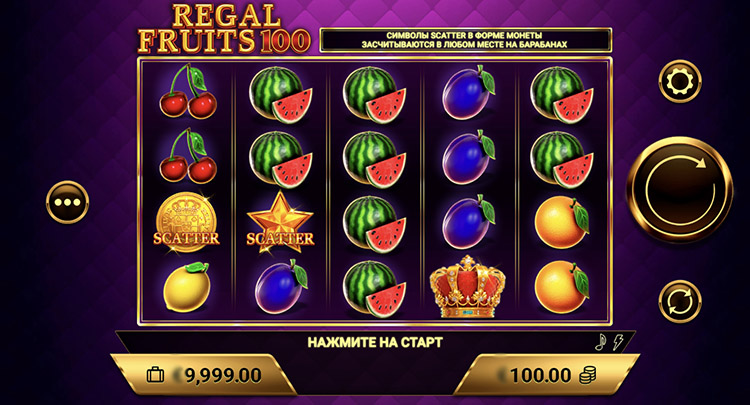Open the 9,999.00 balance panel
This screenshot has width=750, height=405.
point(203,375)
